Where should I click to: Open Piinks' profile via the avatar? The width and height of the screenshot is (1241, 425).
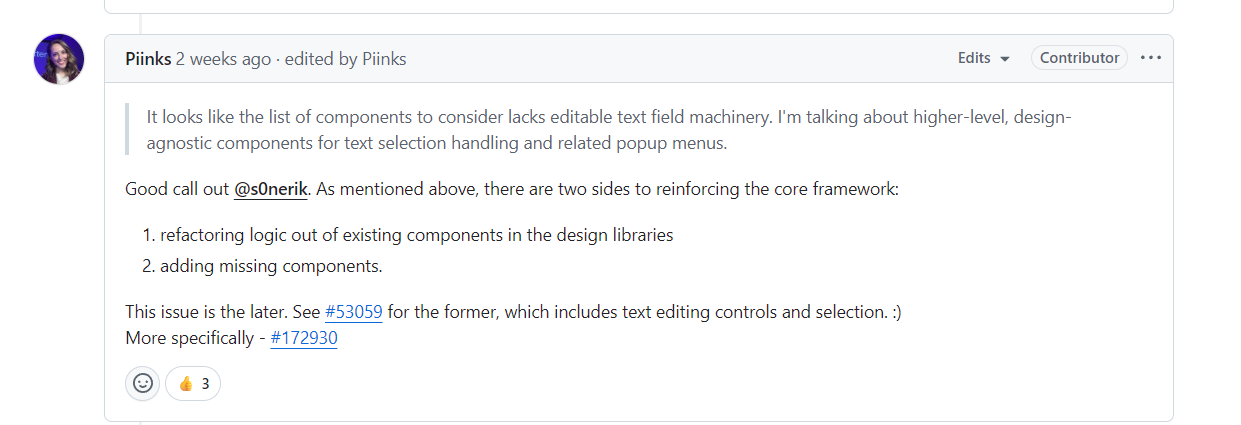pos(59,59)
